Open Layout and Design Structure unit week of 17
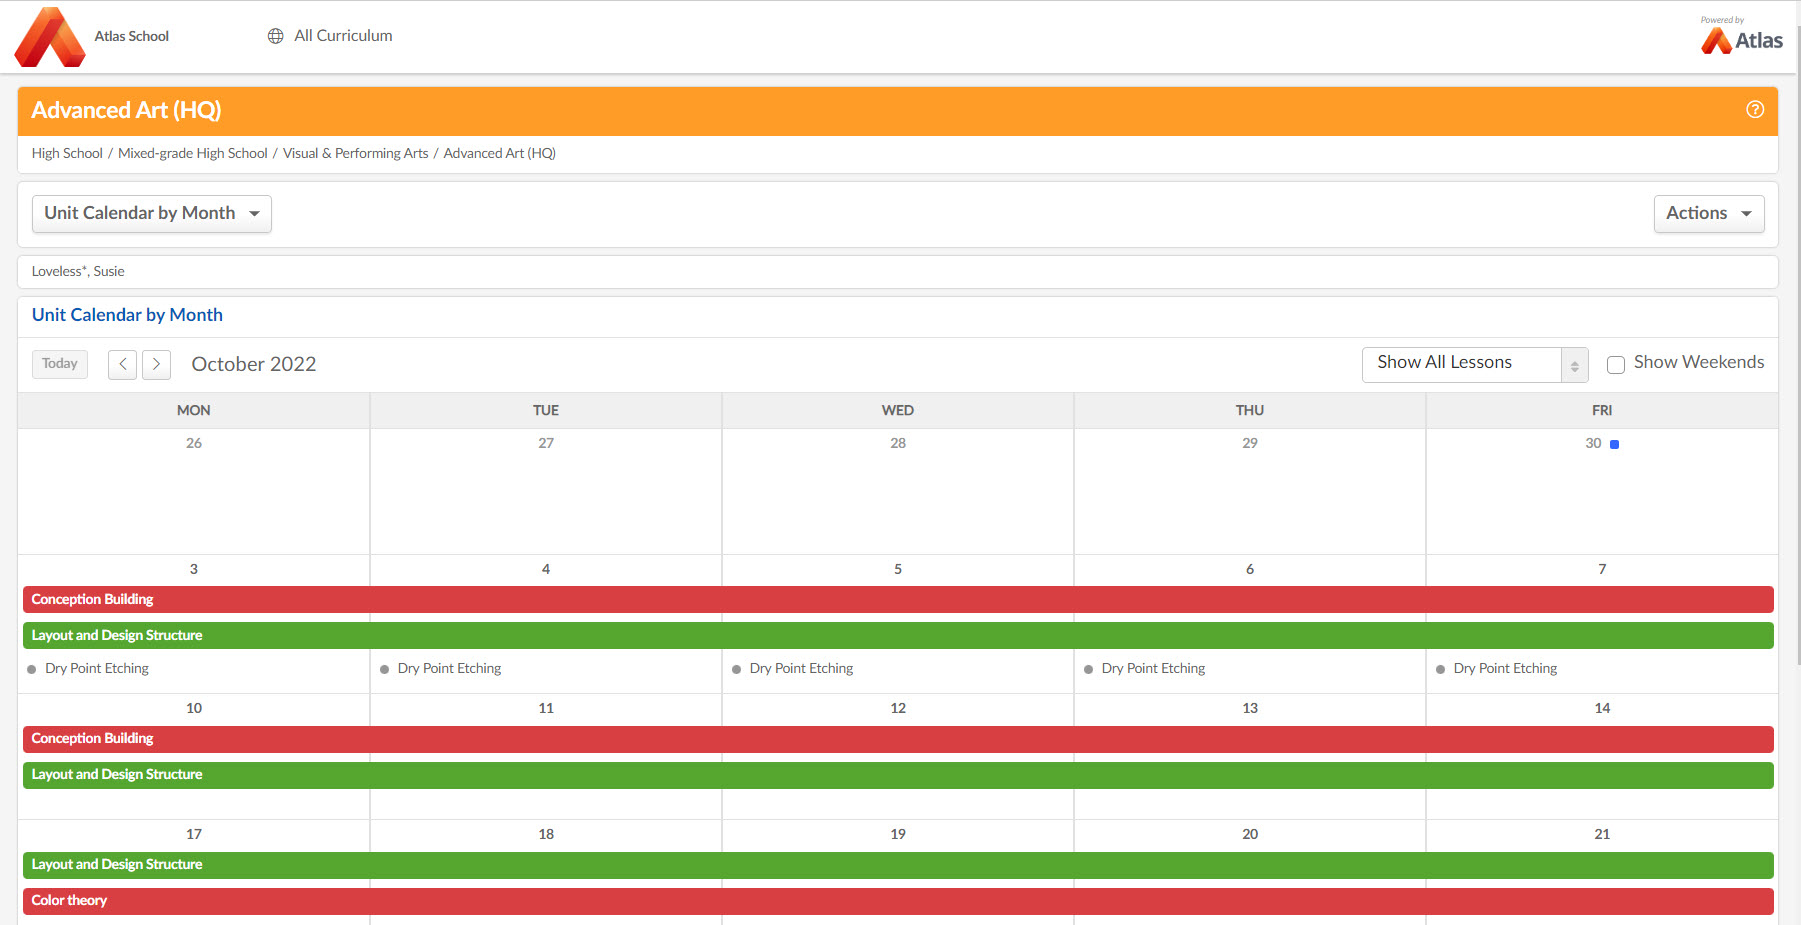Screen dimensions: 1801x925 (x=898, y=865)
